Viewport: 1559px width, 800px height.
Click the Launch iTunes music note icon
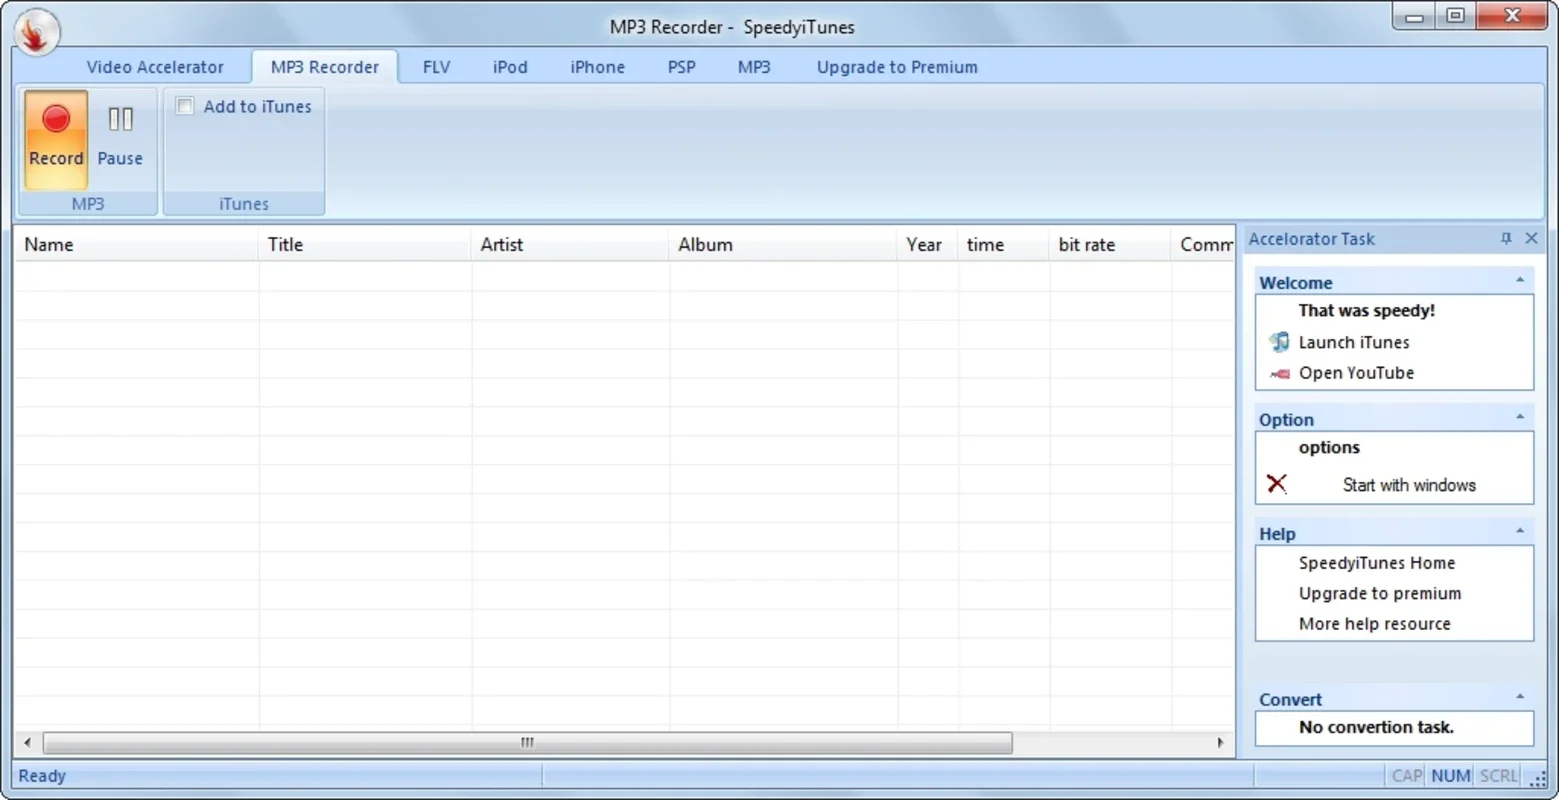pyautogui.click(x=1279, y=342)
